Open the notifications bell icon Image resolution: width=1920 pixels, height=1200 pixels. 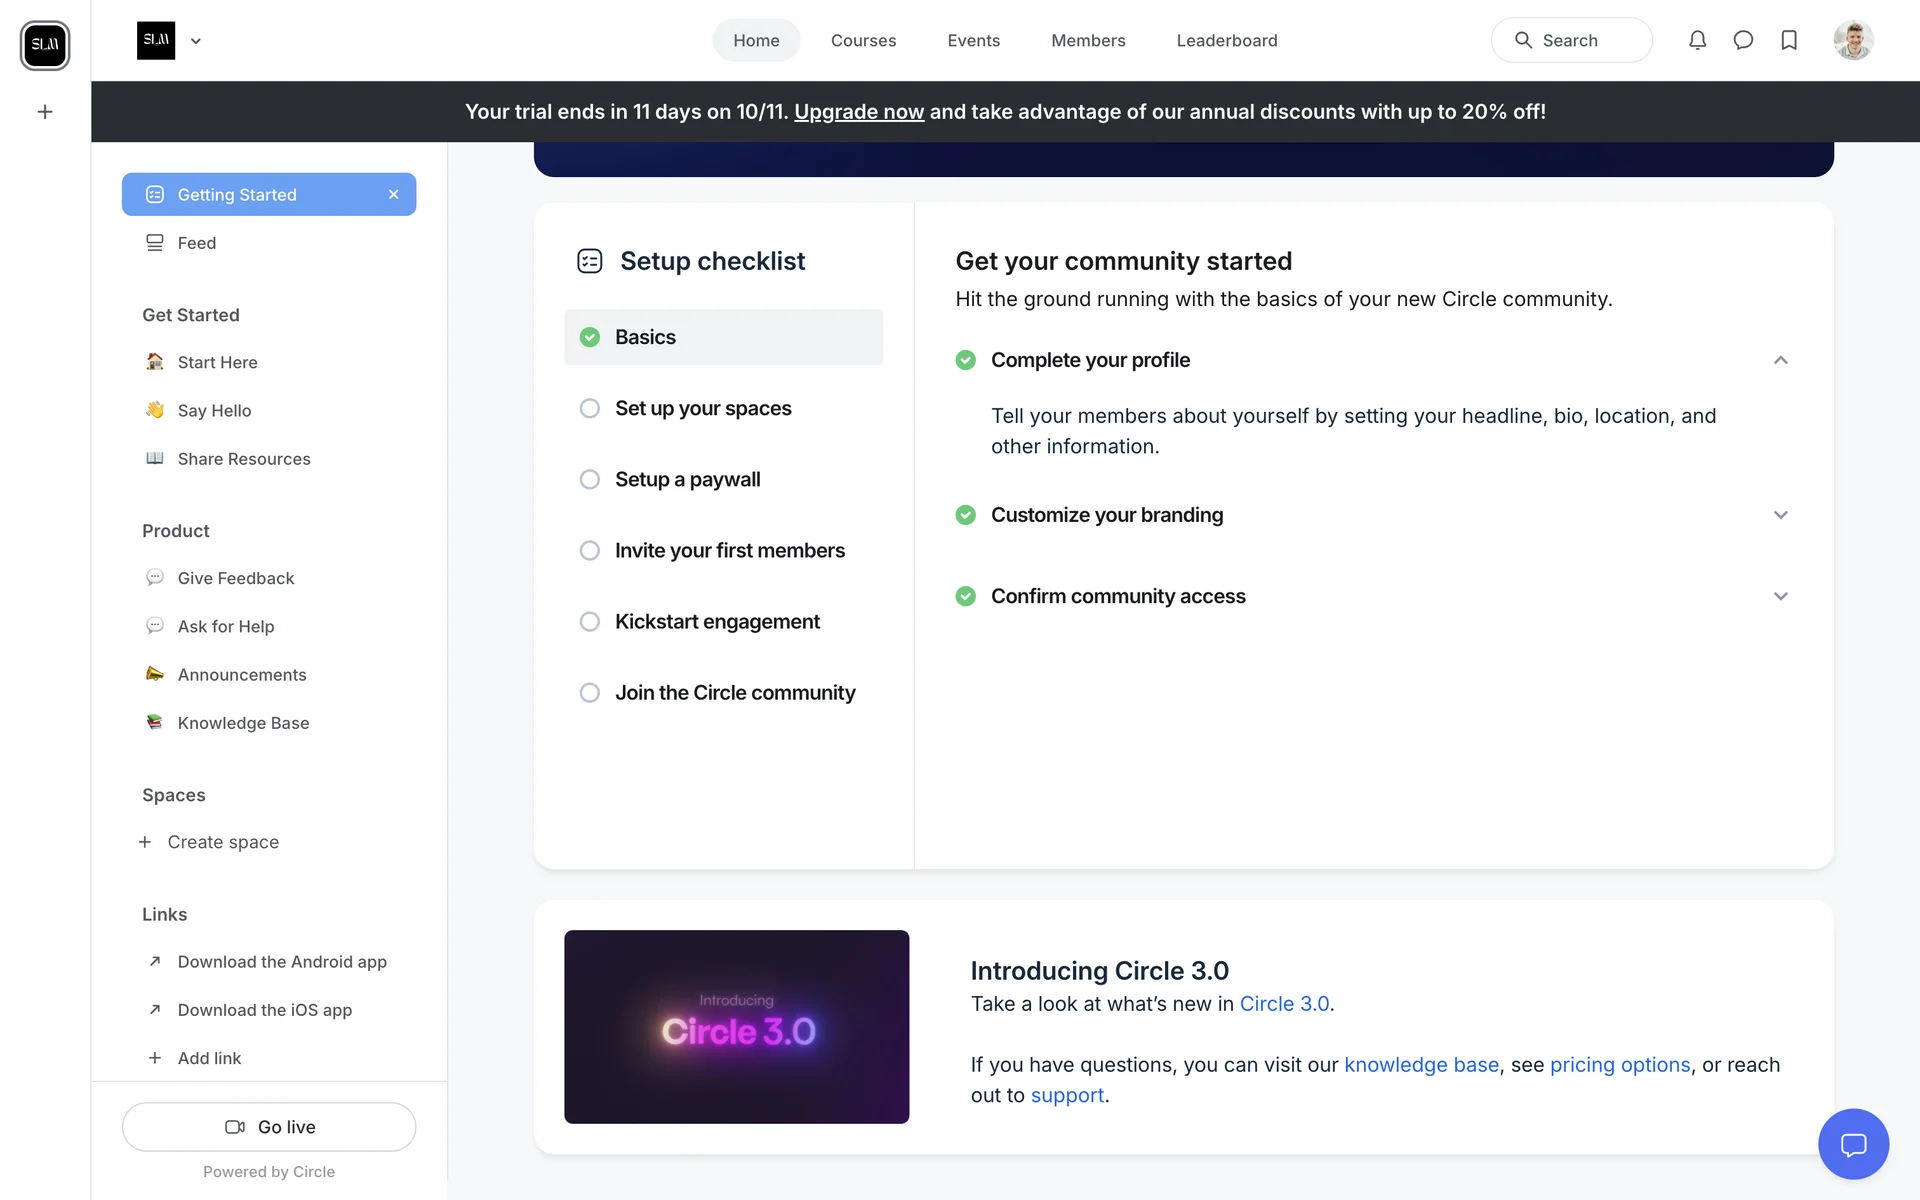point(1697,40)
